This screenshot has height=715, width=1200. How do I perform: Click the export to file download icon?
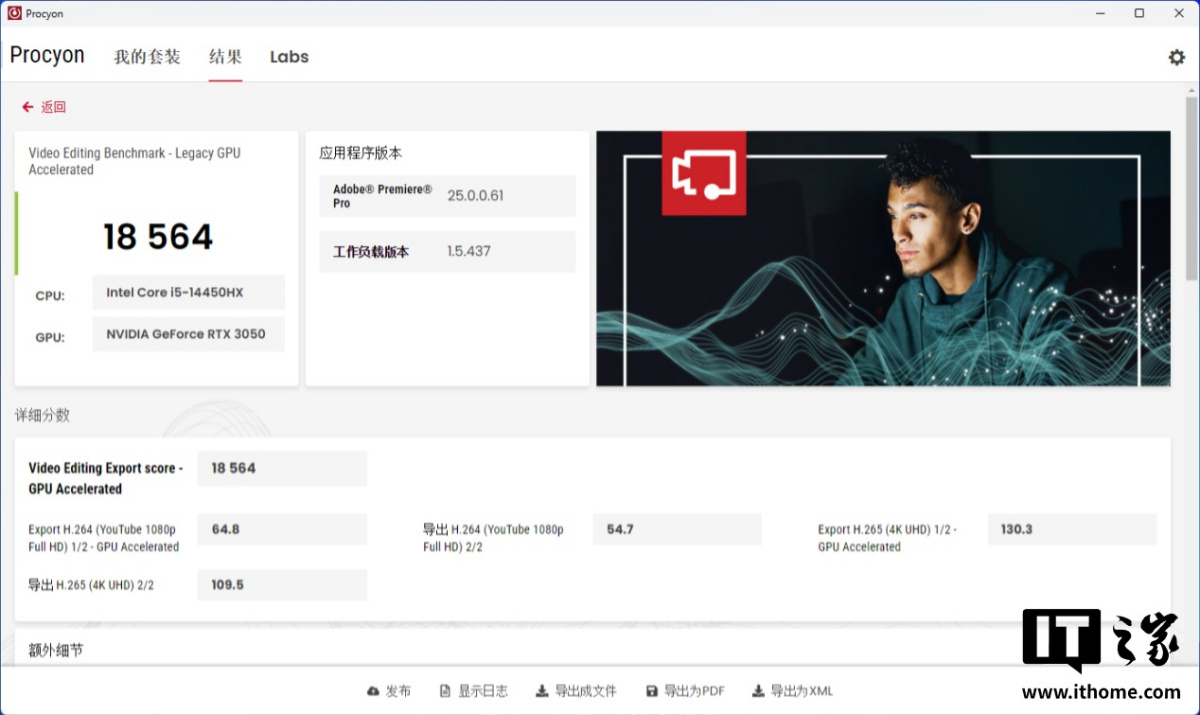click(542, 691)
